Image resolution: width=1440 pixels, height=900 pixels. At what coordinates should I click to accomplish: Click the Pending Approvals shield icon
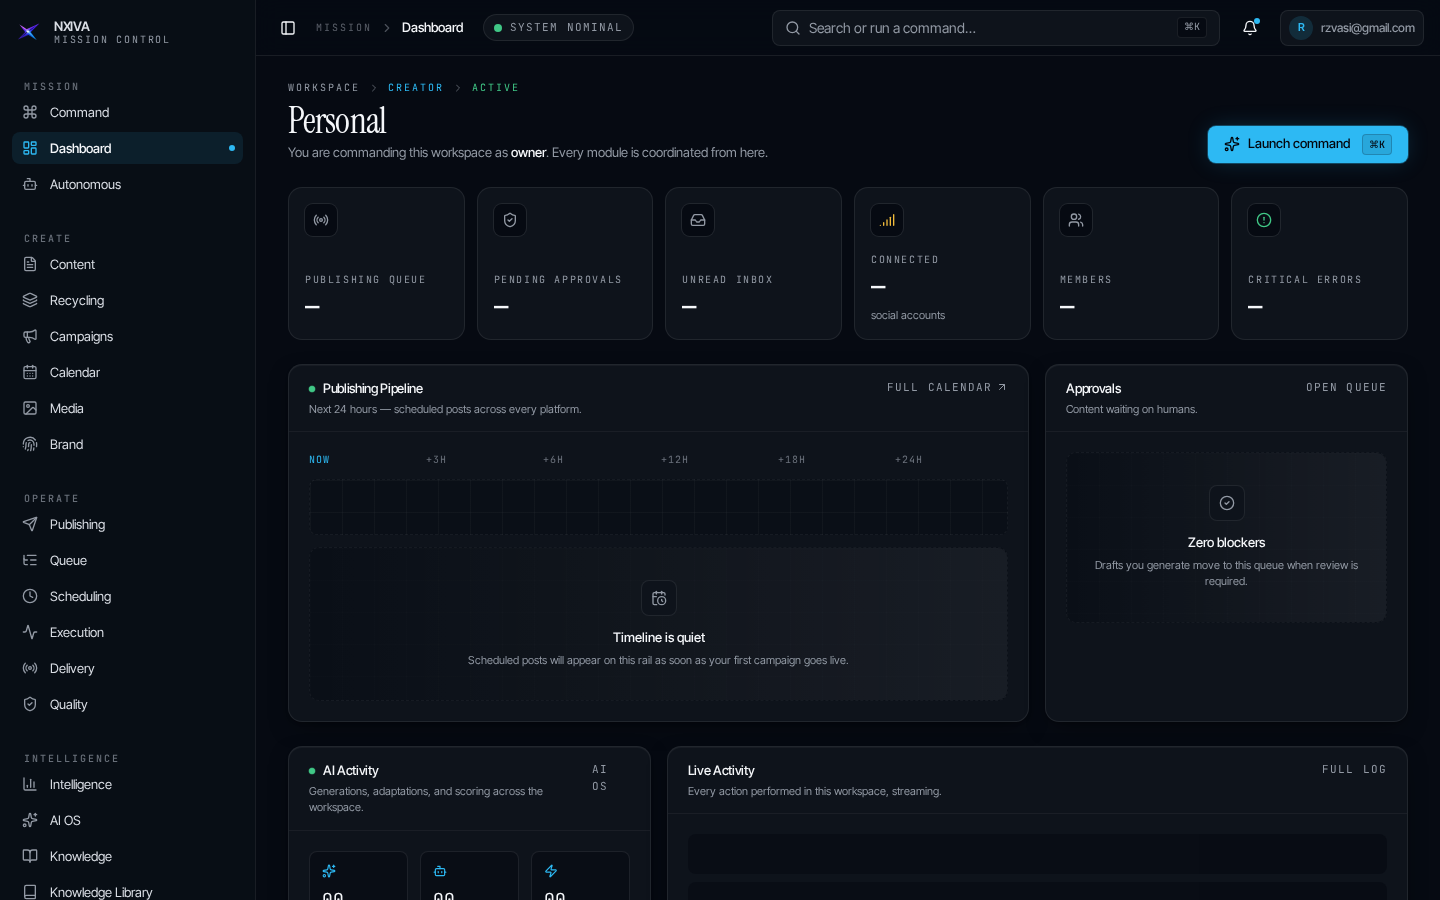pyautogui.click(x=510, y=220)
